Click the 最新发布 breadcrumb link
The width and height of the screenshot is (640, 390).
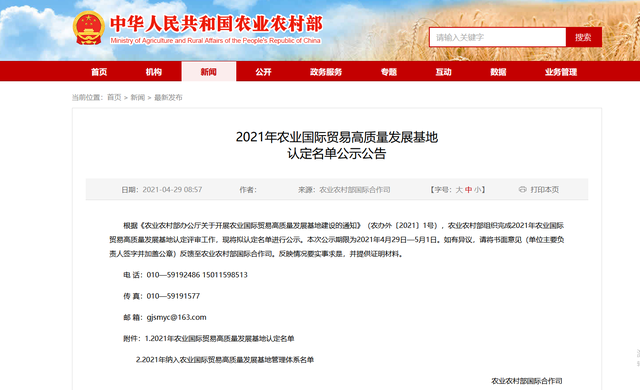(168, 98)
